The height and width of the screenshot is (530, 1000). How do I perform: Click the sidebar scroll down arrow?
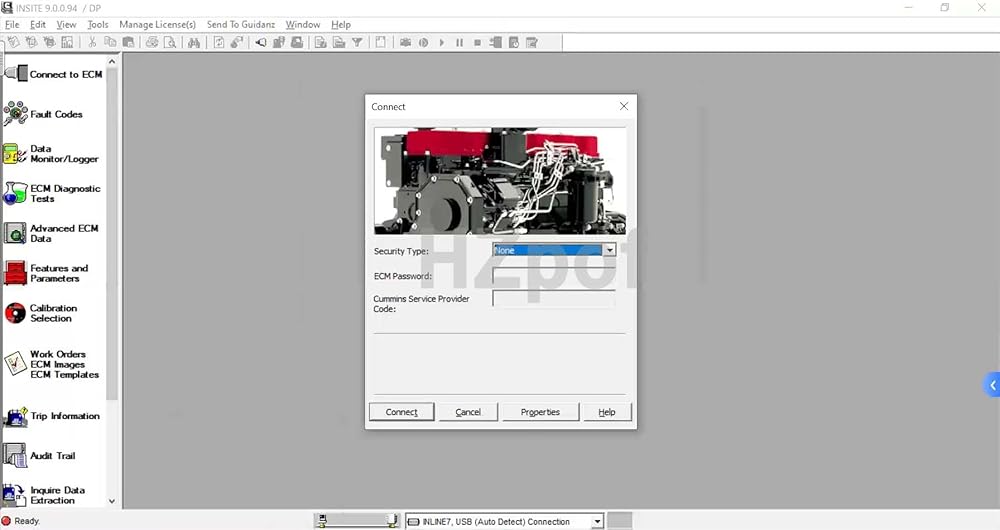pos(112,501)
